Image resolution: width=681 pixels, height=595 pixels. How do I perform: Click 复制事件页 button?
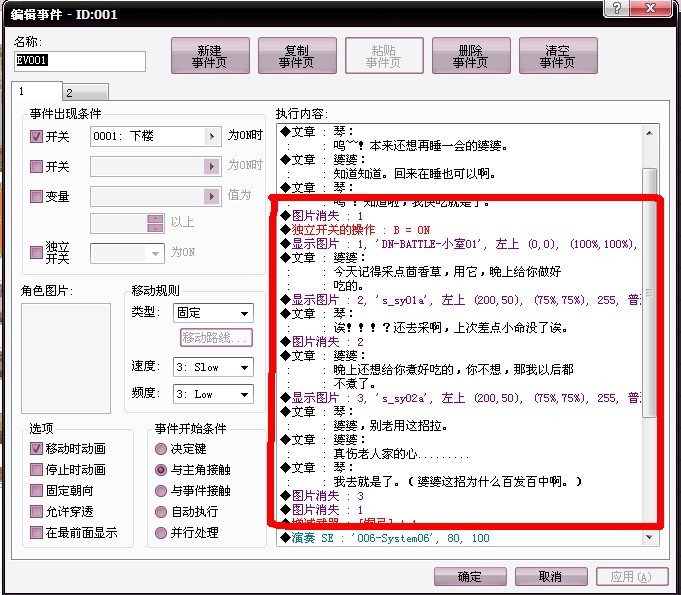point(297,56)
